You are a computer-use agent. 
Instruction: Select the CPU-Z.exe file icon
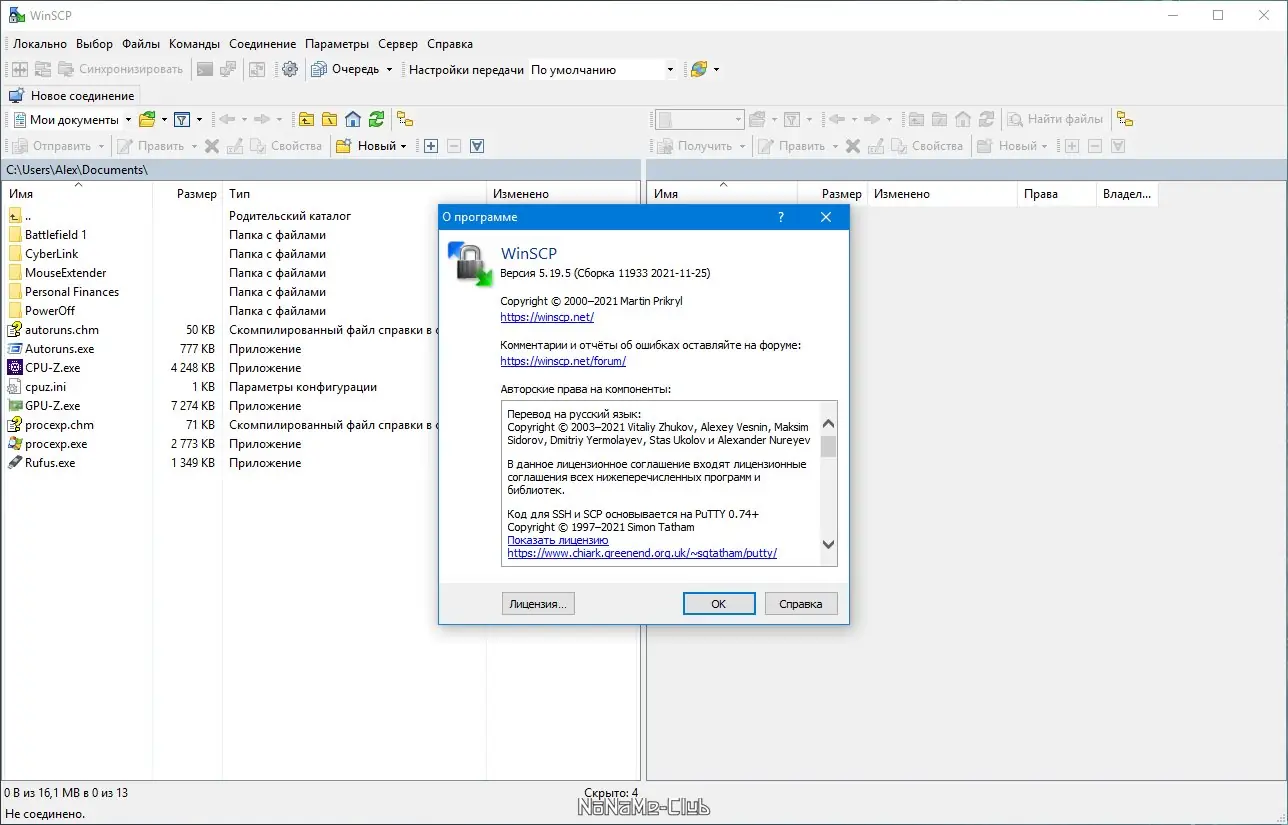pyautogui.click(x=15, y=368)
